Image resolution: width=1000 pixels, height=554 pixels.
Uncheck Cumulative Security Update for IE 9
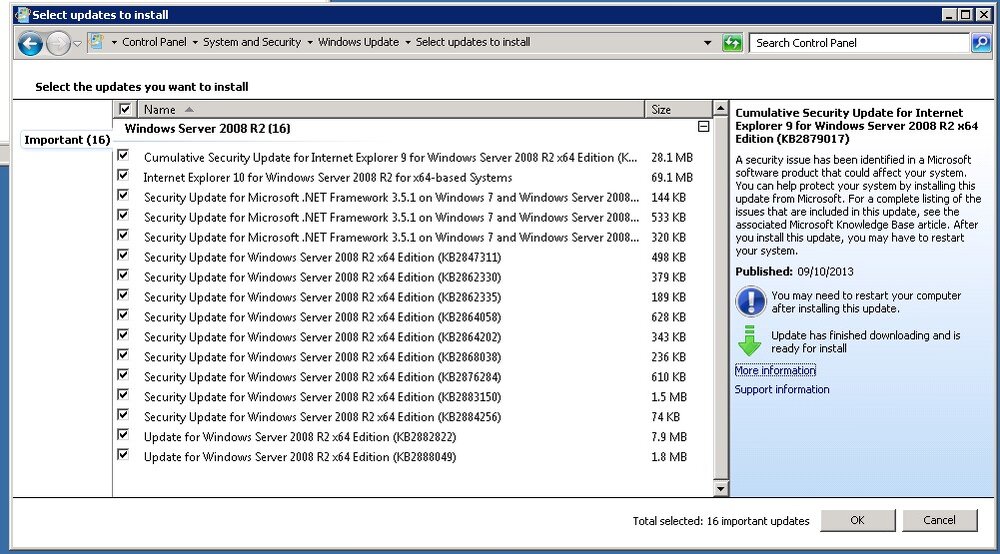pyautogui.click(x=123, y=155)
